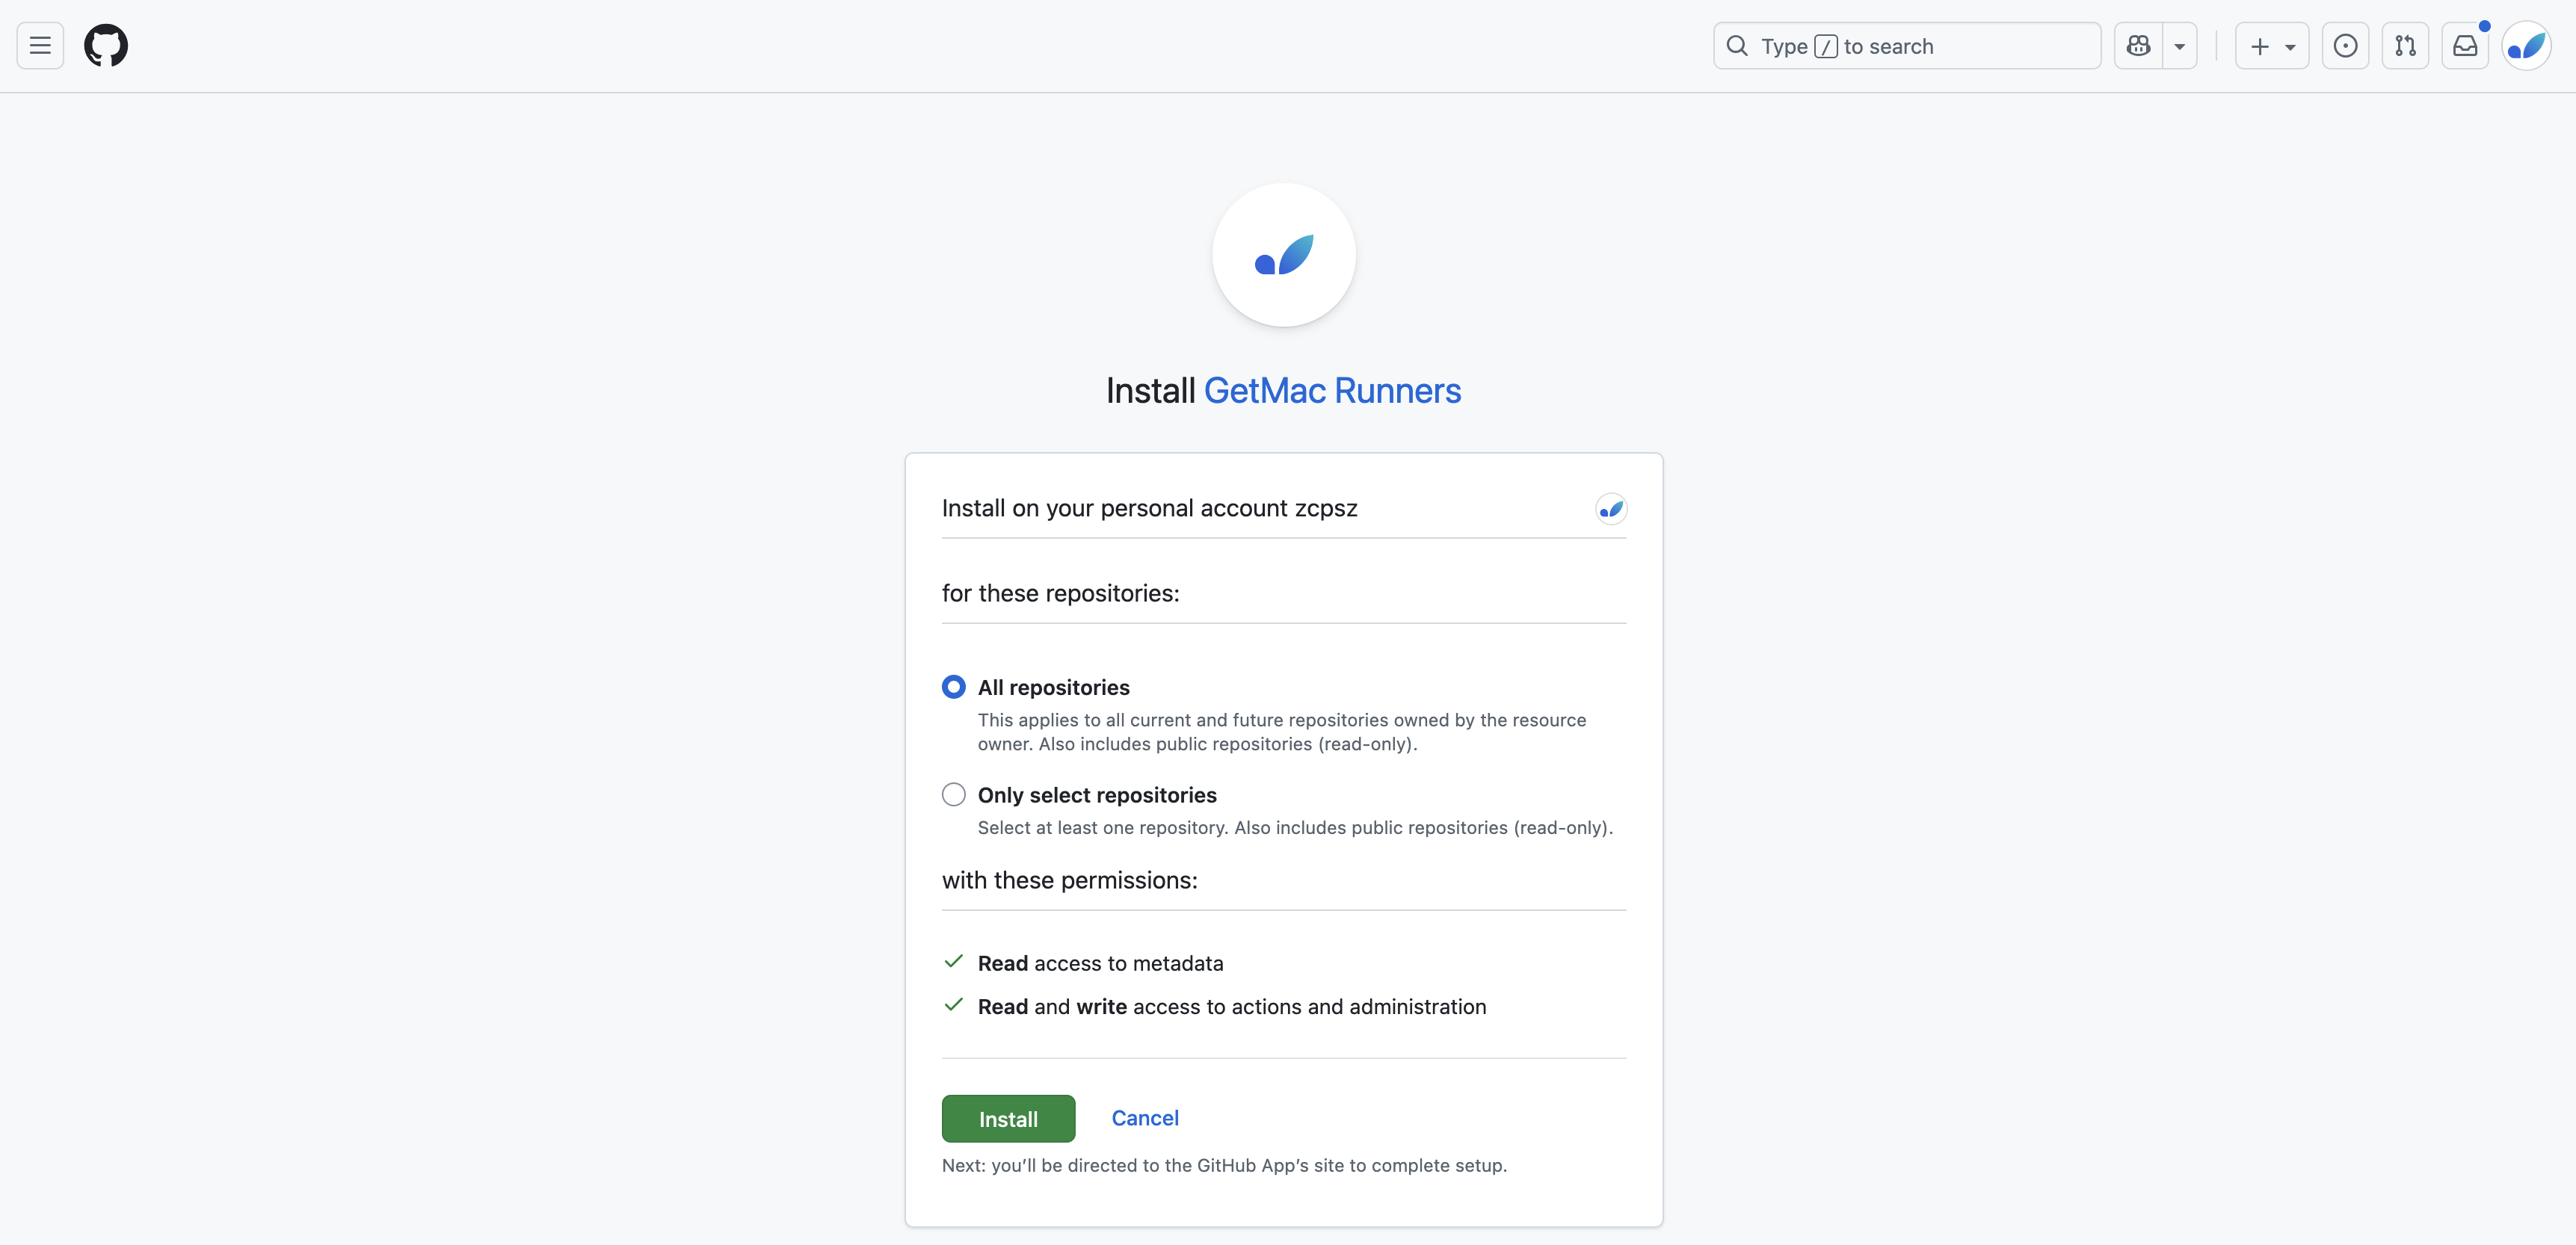Open the GitHub home page via the logo
The width and height of the screenshot is (2576, 1245).
[x=106, y=45]
